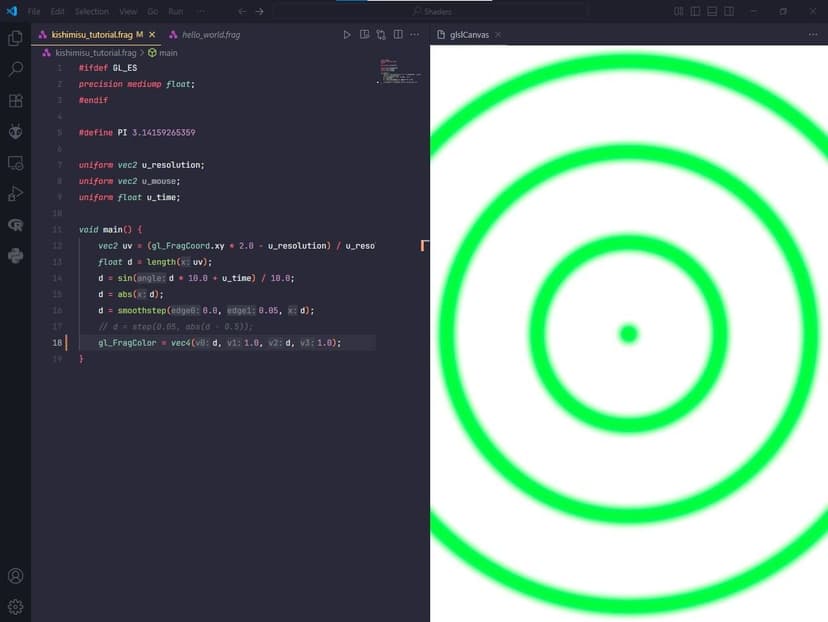Open the Explorer view in activity bar
Screen dimensions: 828x622
point(15,38)
